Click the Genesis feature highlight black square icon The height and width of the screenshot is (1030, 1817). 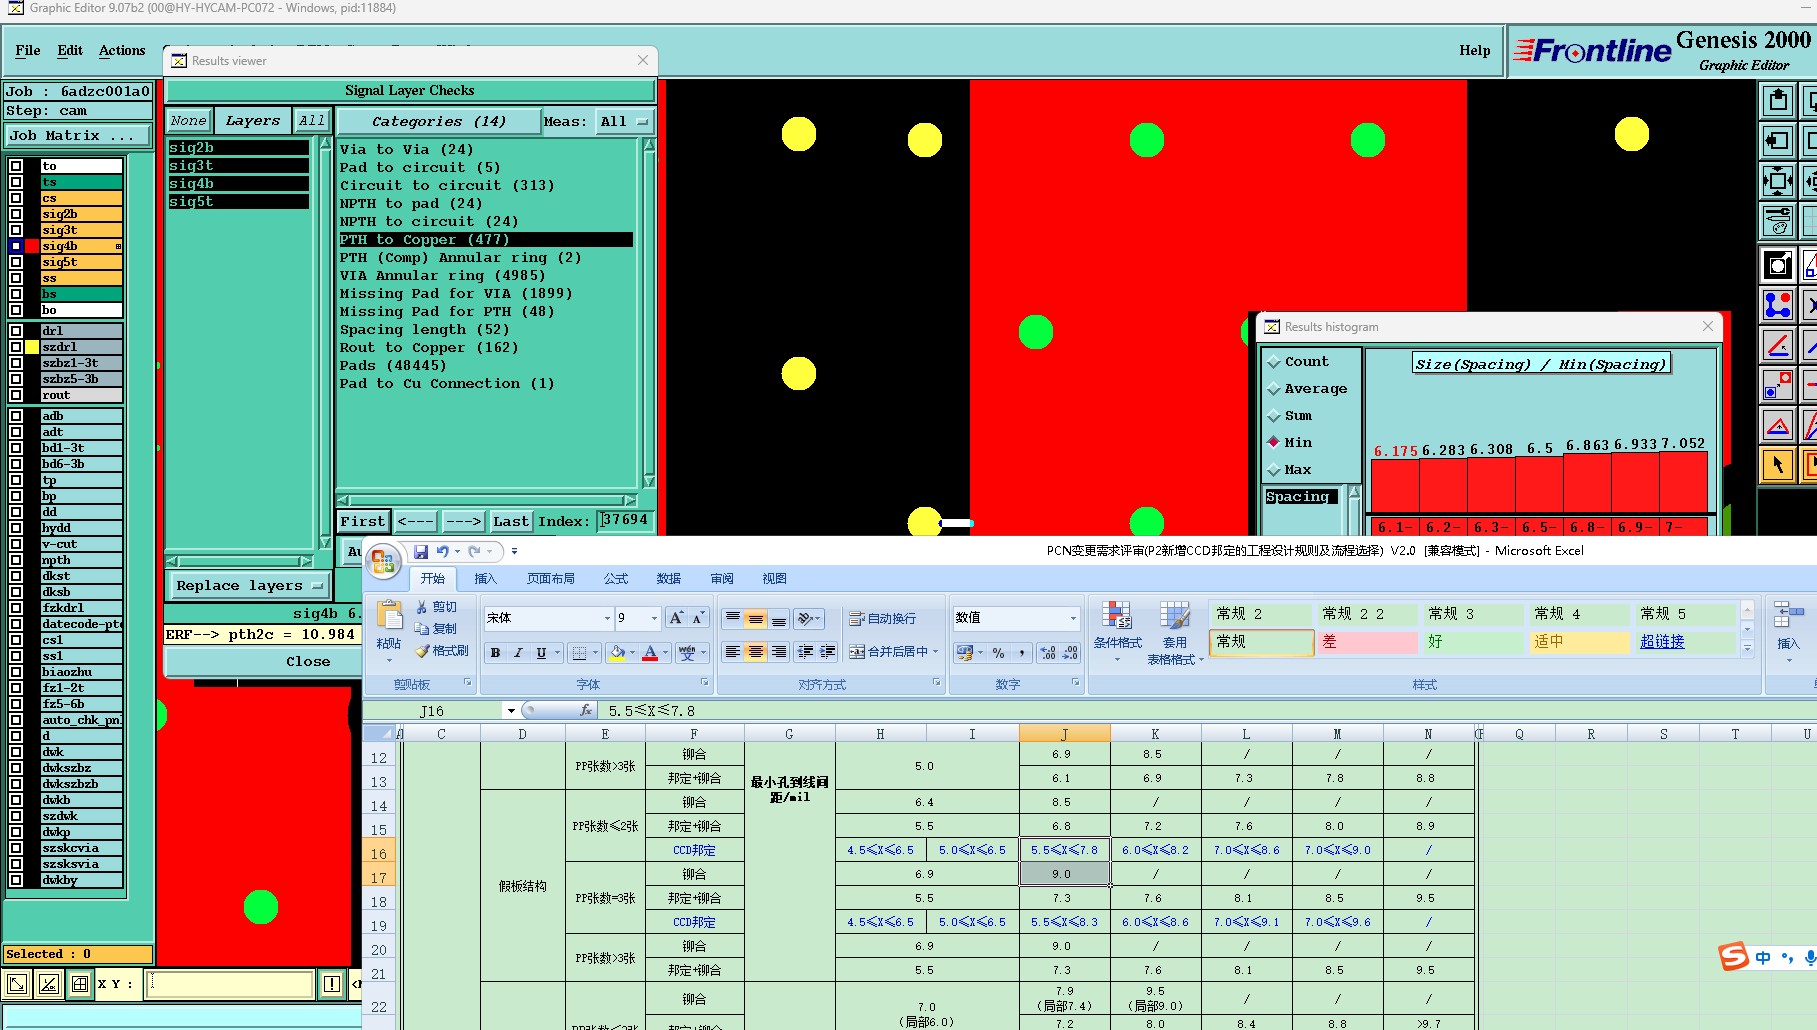(x=1778, y=265)
